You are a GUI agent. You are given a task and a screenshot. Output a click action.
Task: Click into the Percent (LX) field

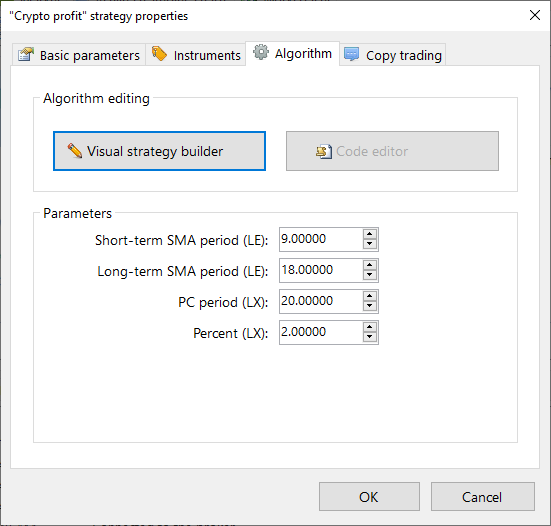[321, 332]
